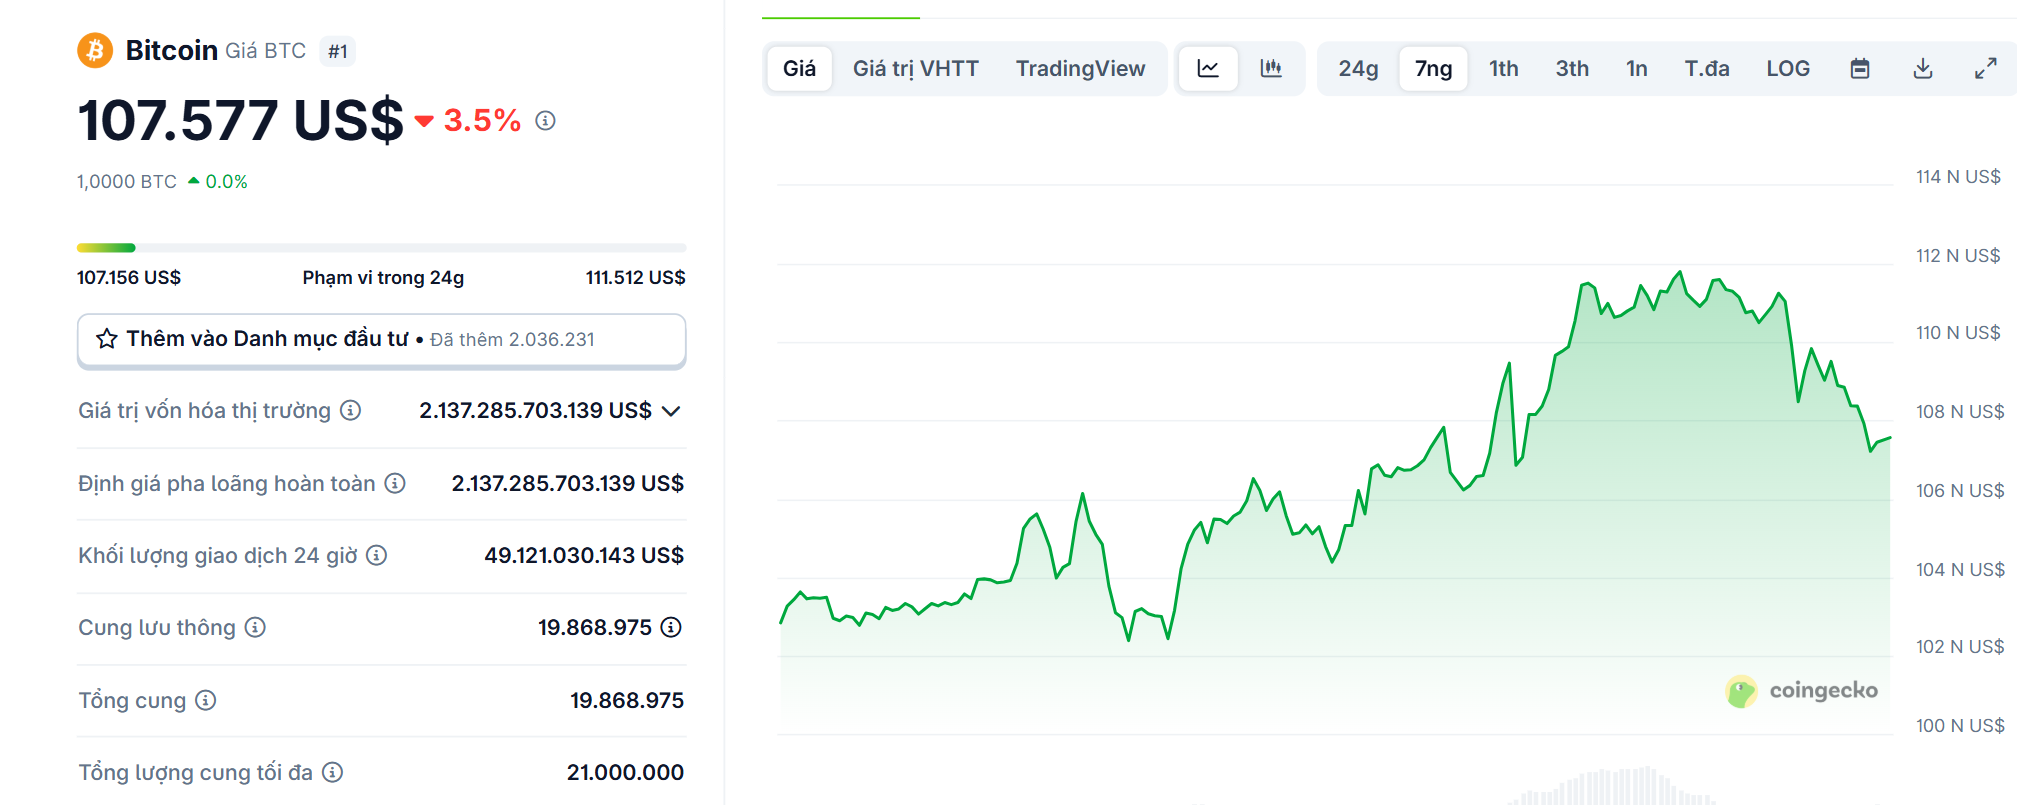Viewport: 2017px width, 805px height.
Task: Set chart range to 24g
Action: [x=1358, y=68]
